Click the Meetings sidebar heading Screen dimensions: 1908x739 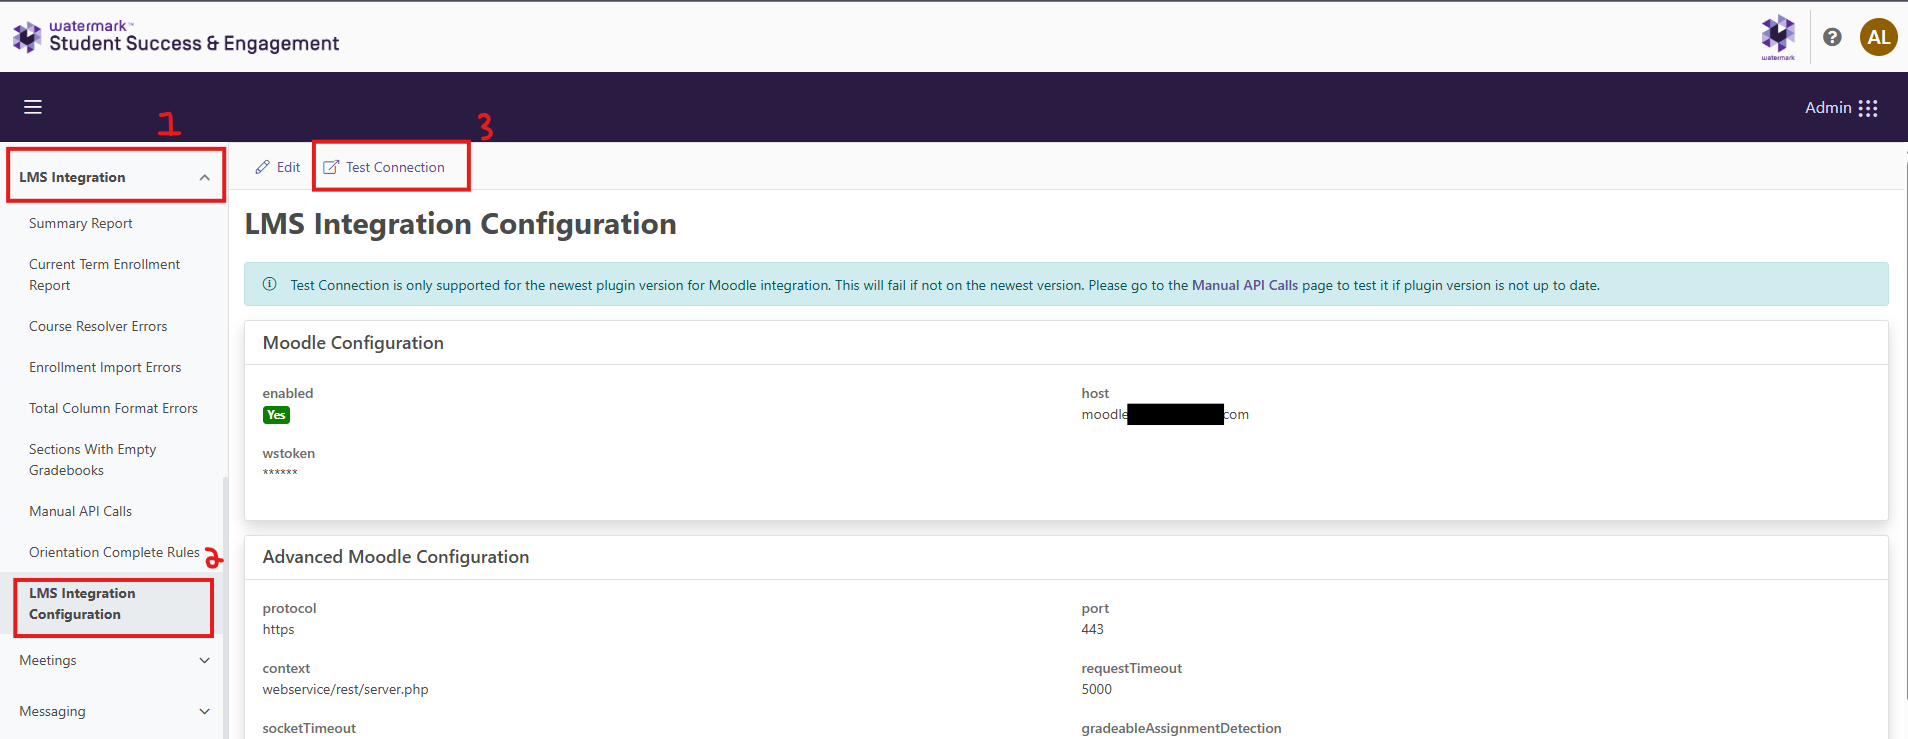[x=48, y=660]
